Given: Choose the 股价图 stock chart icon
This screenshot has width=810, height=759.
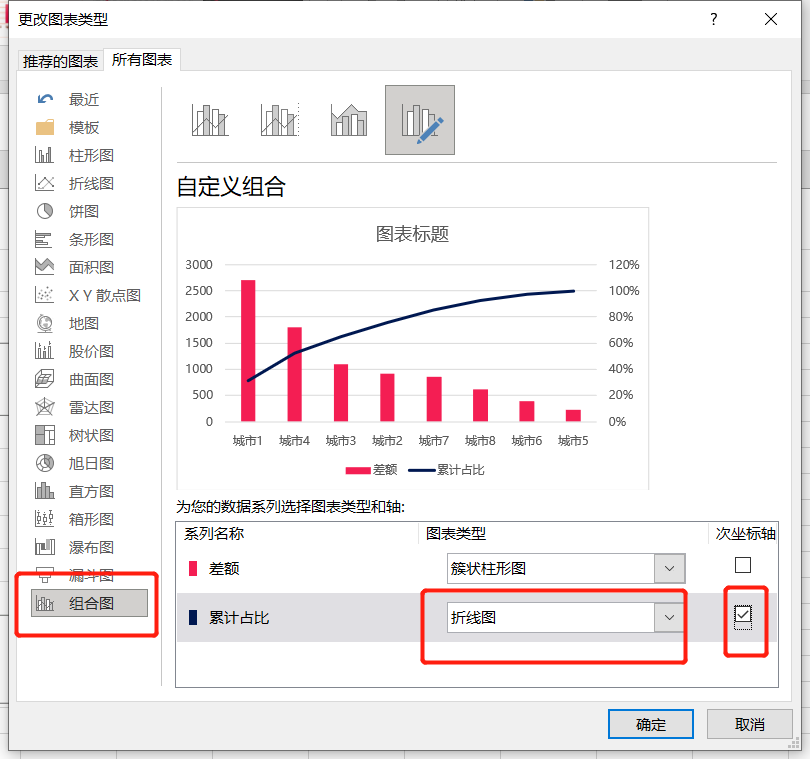Looking at the screenshot, I should [x=44, y=351].
